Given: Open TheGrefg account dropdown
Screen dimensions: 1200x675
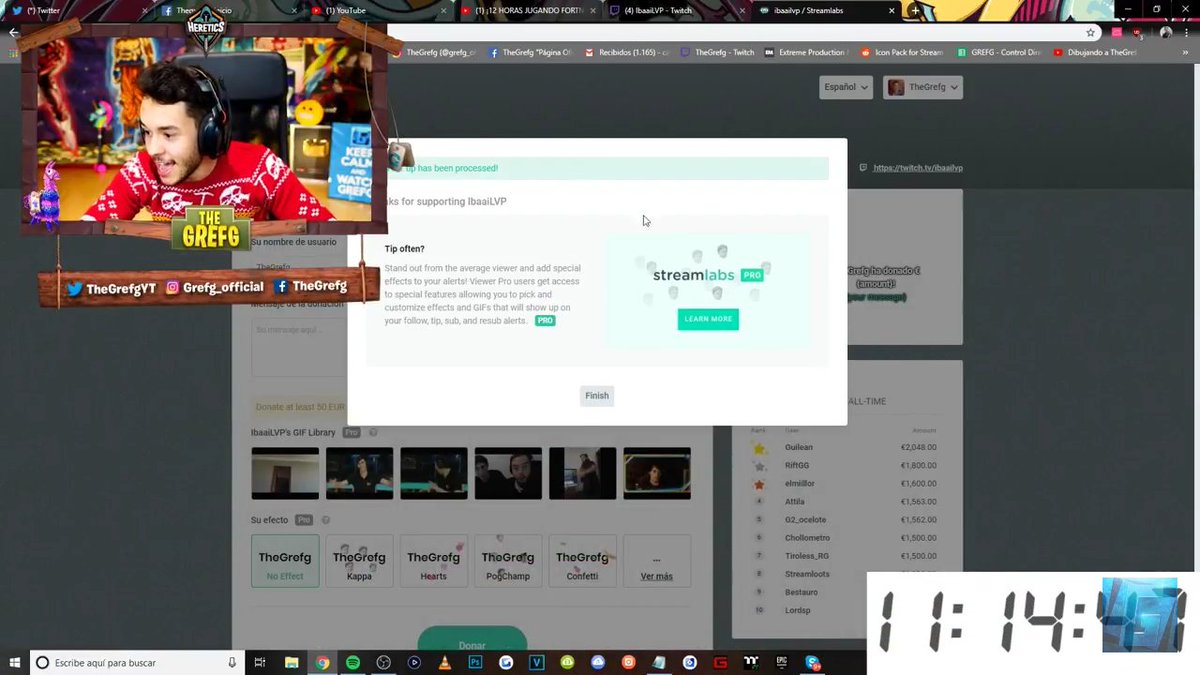Looking at the screenshot, I should click(923, 87).
